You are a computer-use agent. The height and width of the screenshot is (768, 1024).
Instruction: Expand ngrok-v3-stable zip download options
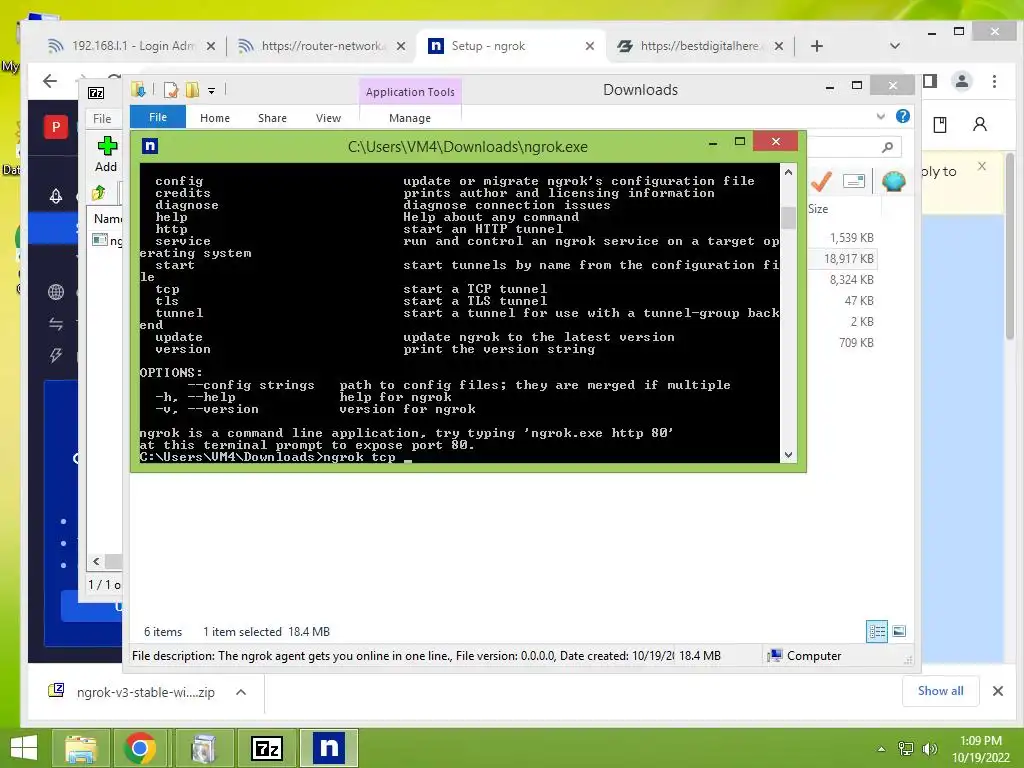coord(241,692)
